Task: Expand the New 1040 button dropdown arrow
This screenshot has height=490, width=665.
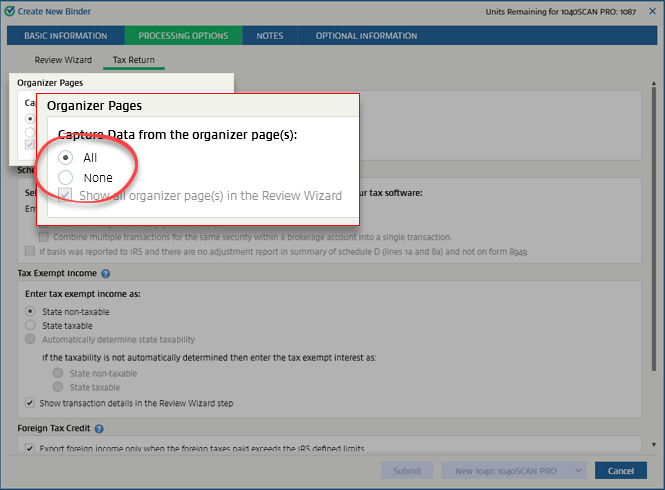Action: coord(578,470)
